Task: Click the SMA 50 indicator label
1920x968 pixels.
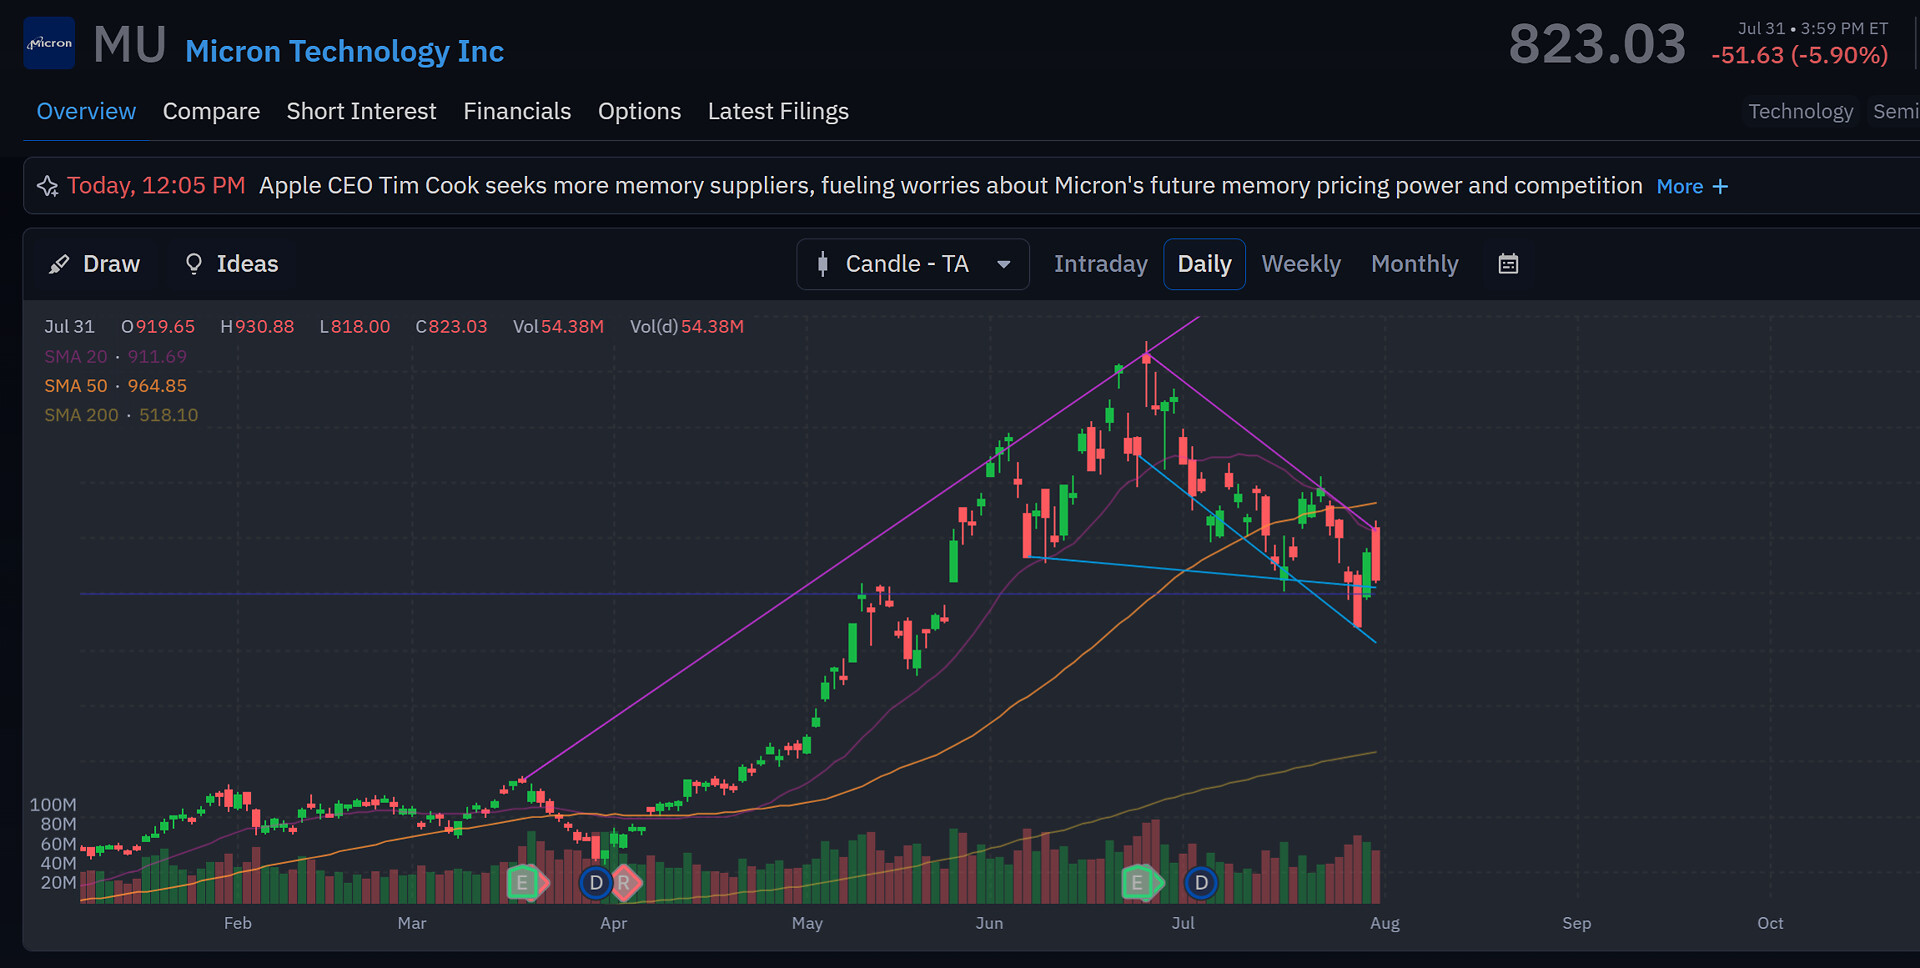Action: click(115, 386)
